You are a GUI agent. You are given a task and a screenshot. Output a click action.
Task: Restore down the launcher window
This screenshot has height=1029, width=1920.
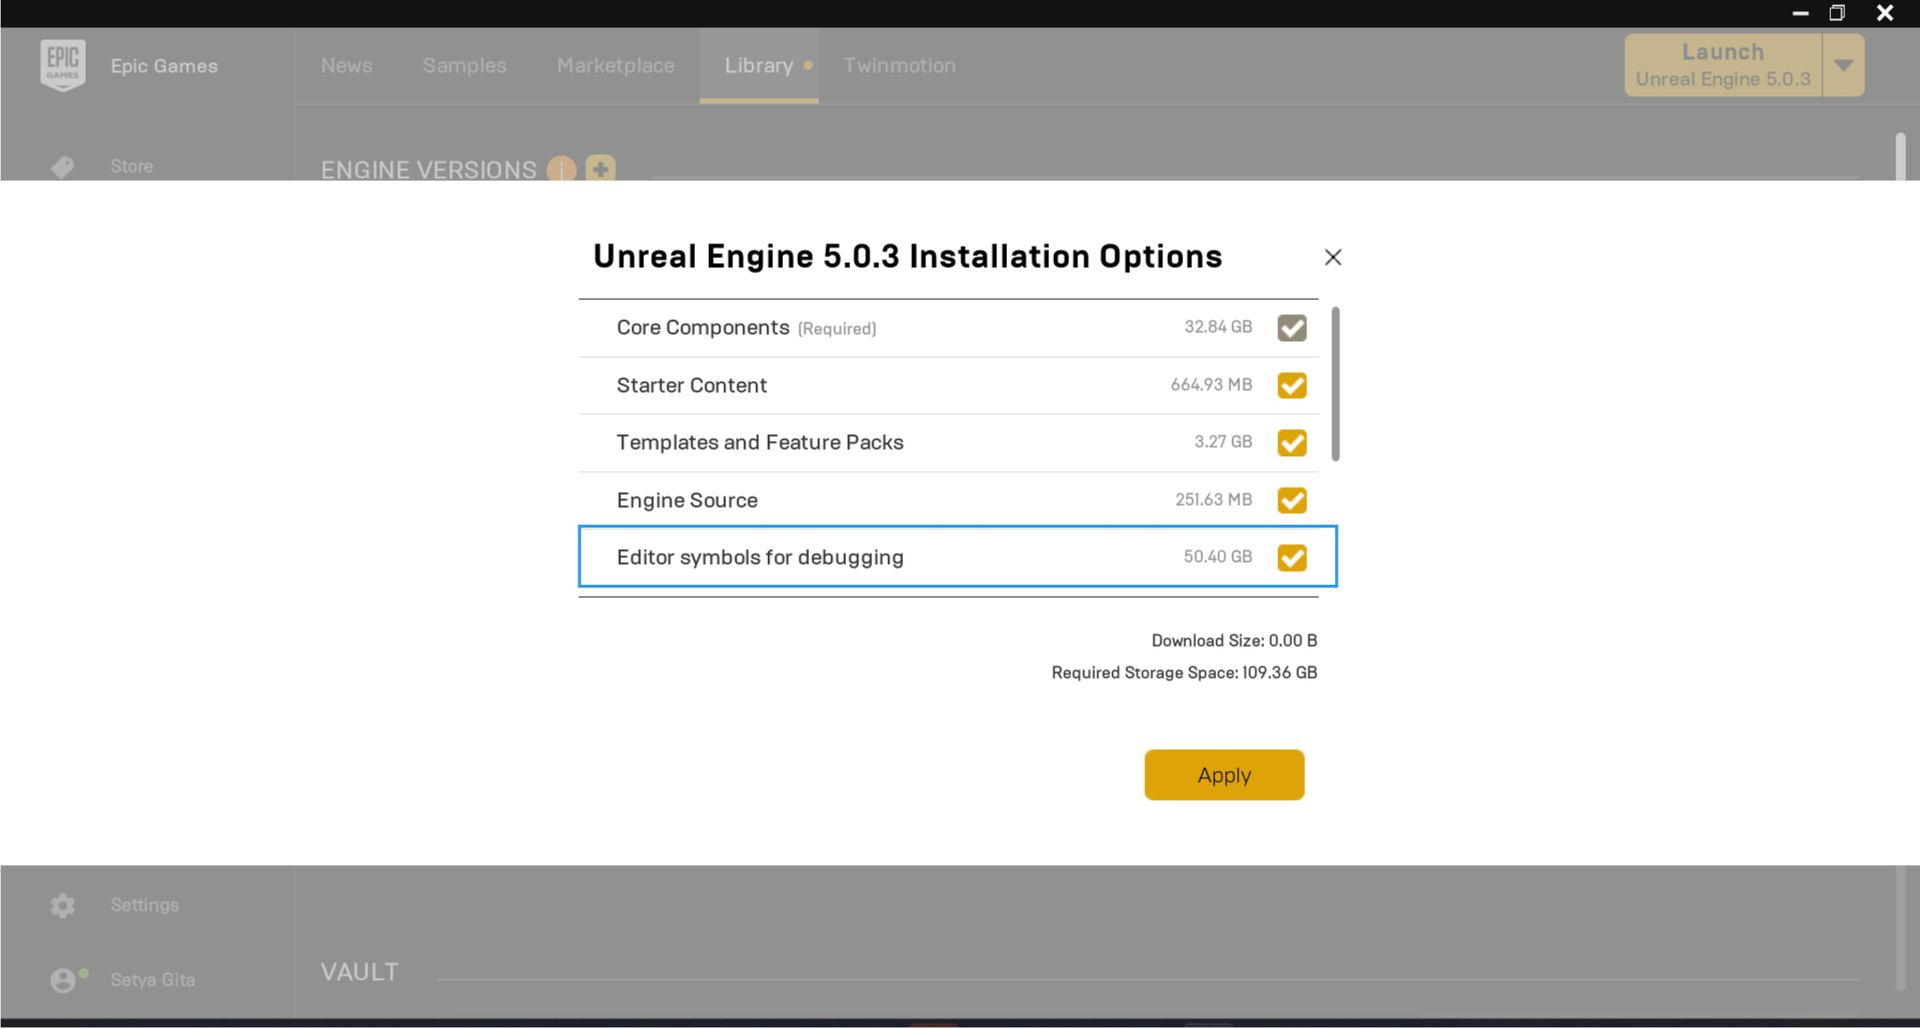[1837, 13]
